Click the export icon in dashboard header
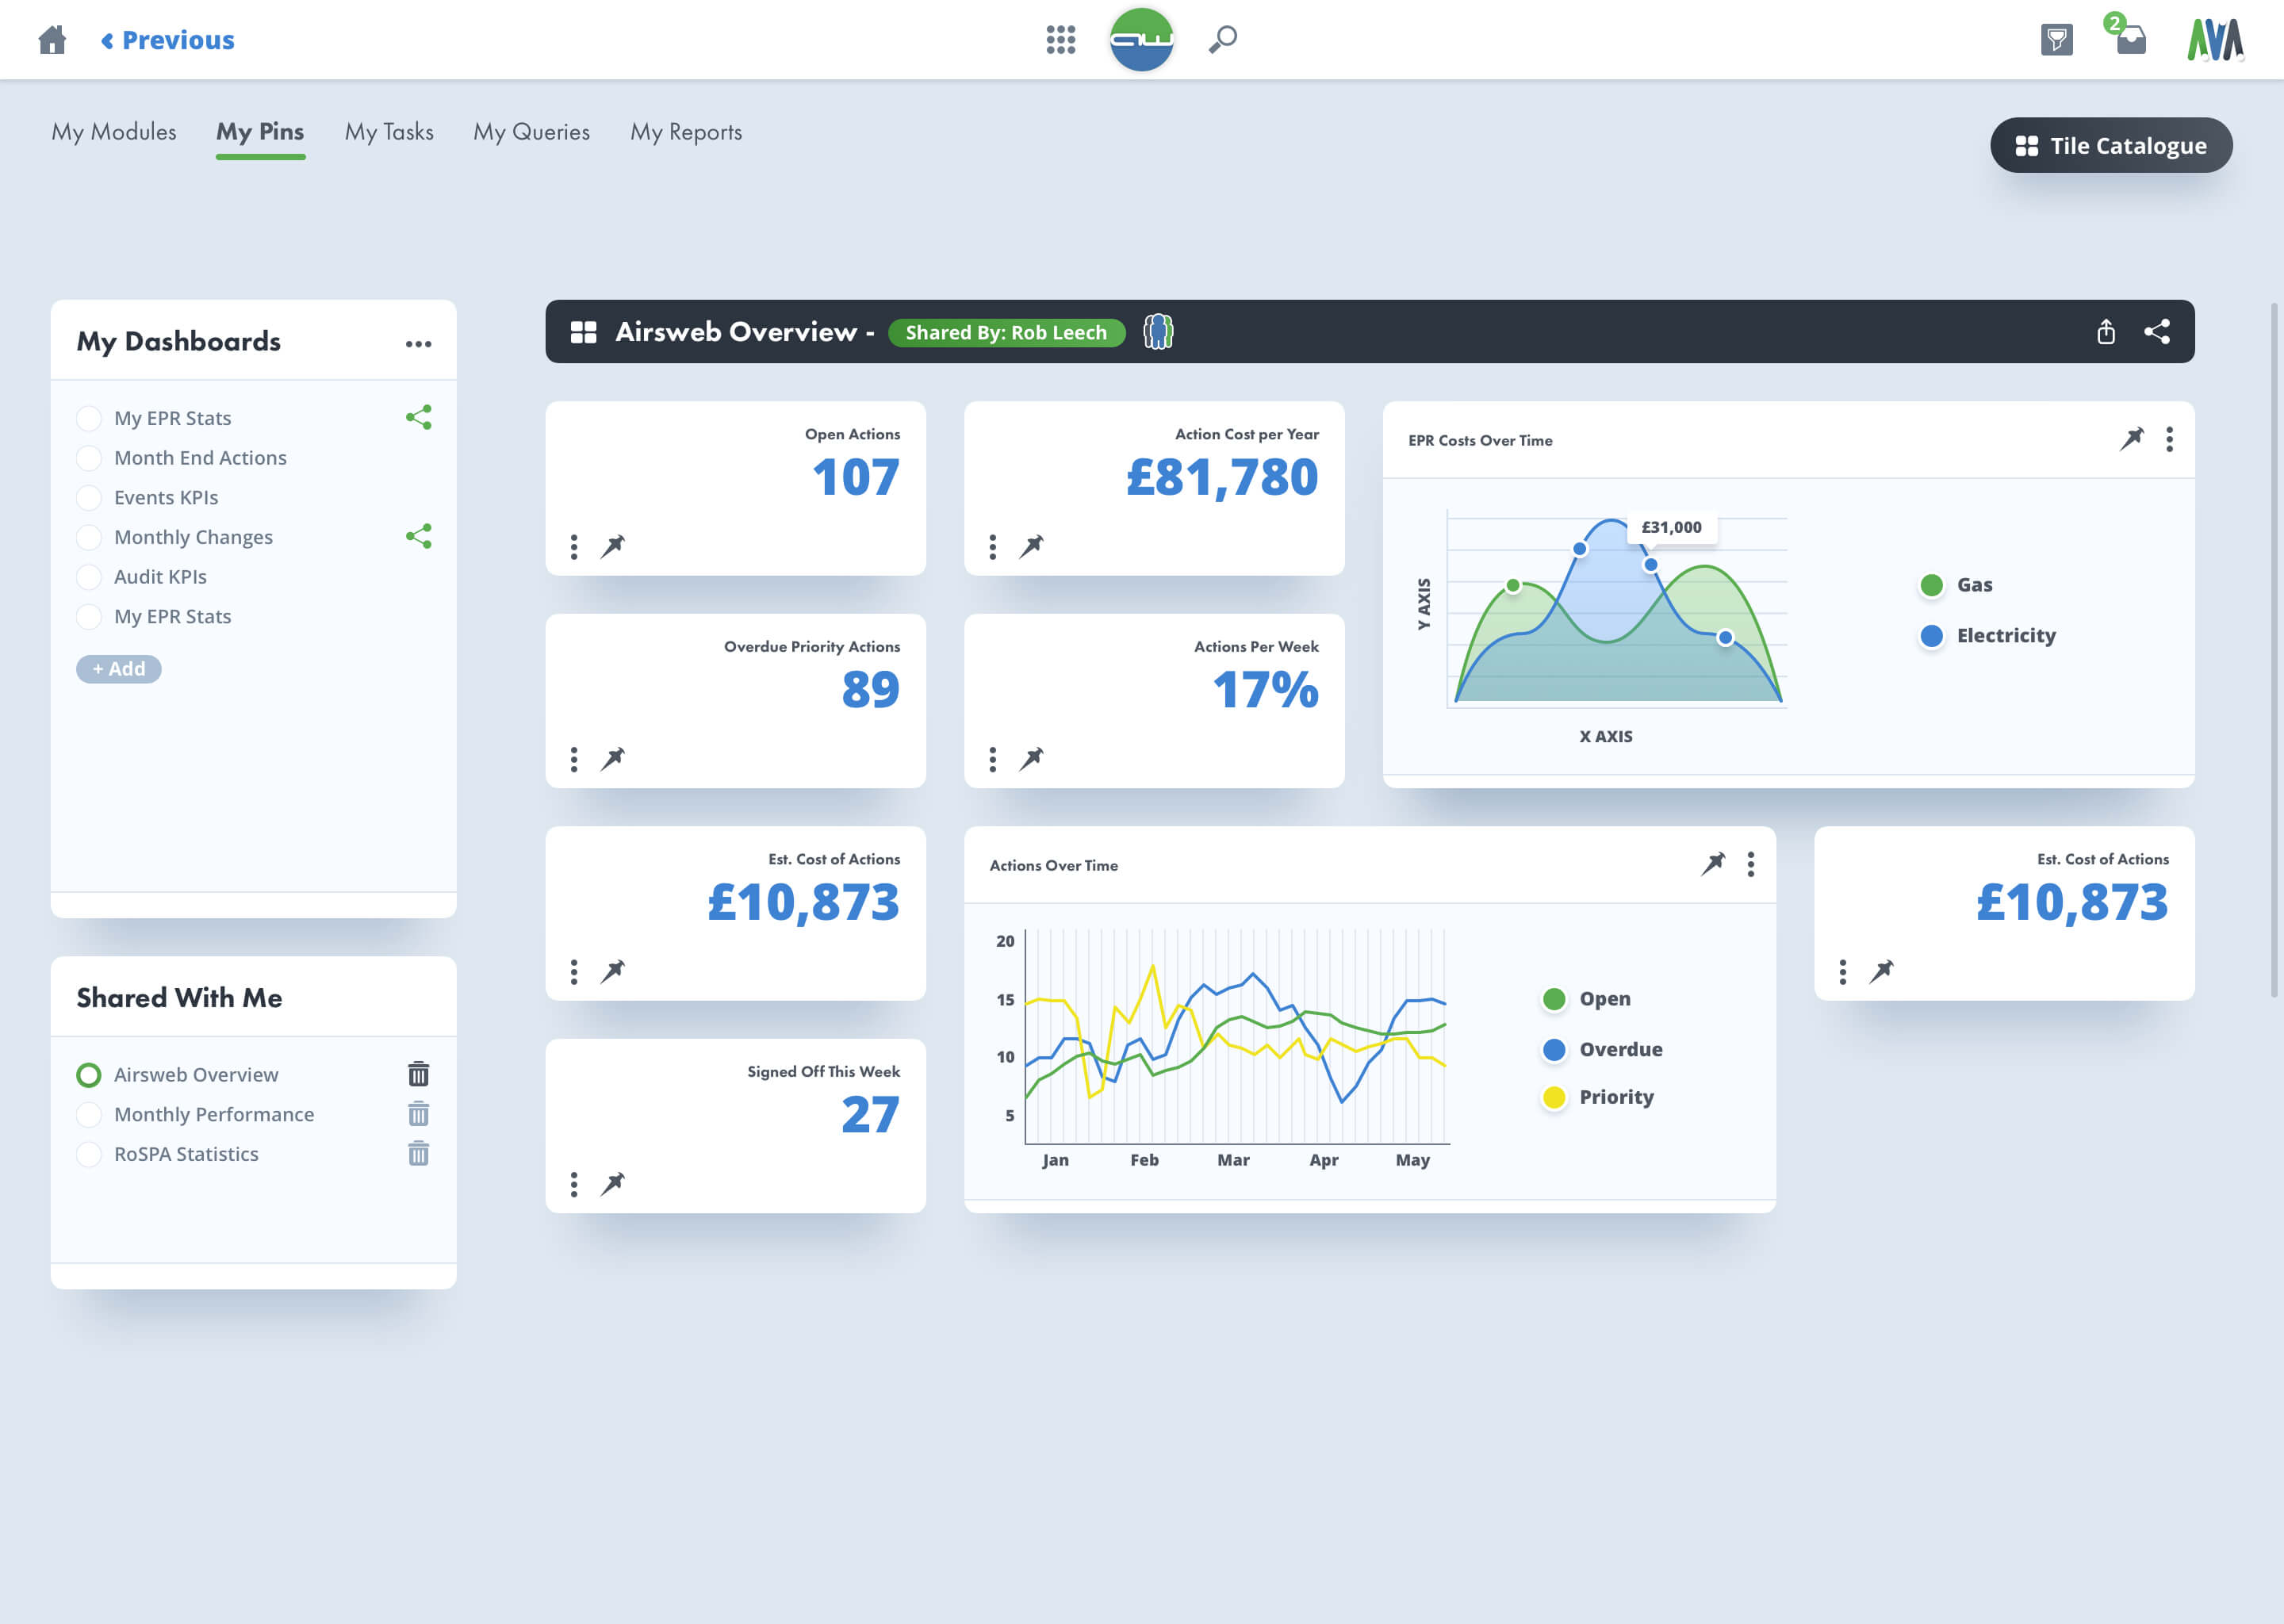2284x1624 pixels. point(2106,332)
